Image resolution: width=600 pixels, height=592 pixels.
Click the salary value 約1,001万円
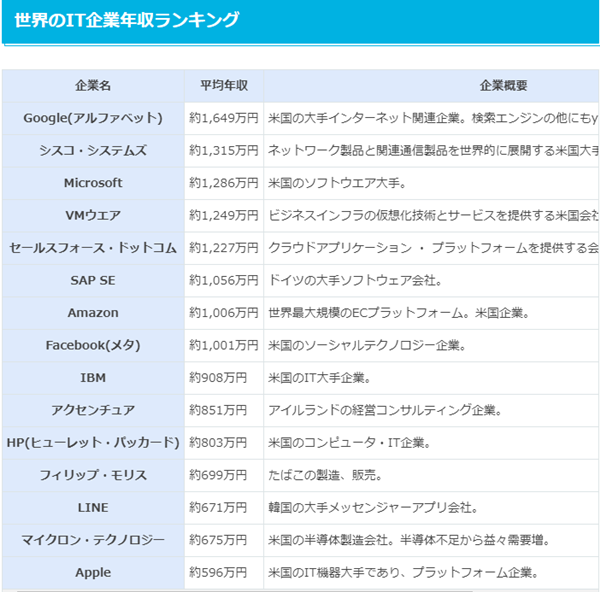pyautogui.click(x=224, y=346)
